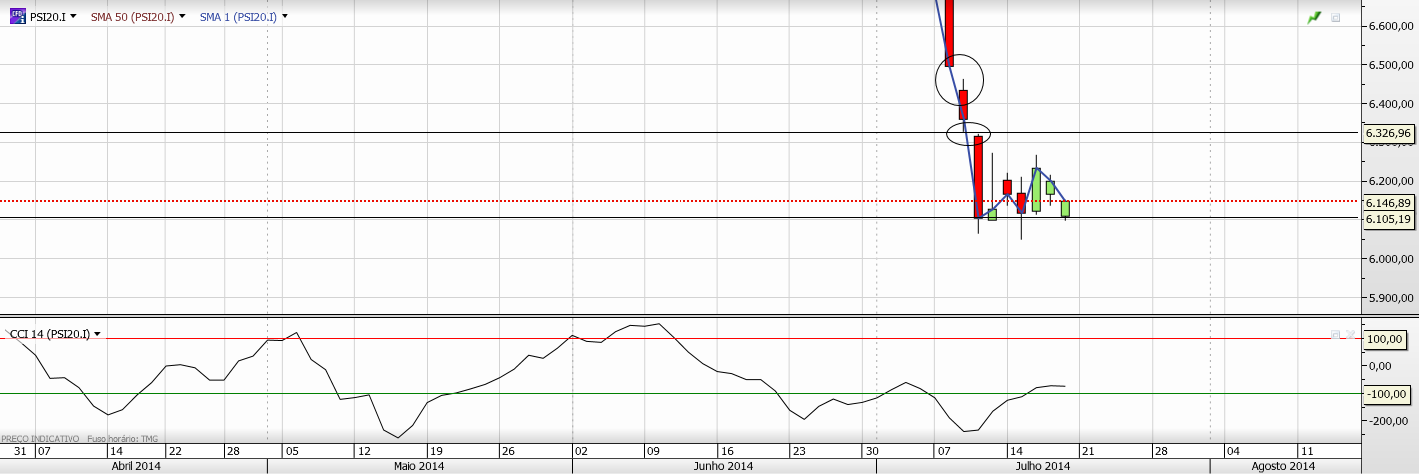
Task: Select the small ellipse drawing near 6.326 line
Action: 969,132
